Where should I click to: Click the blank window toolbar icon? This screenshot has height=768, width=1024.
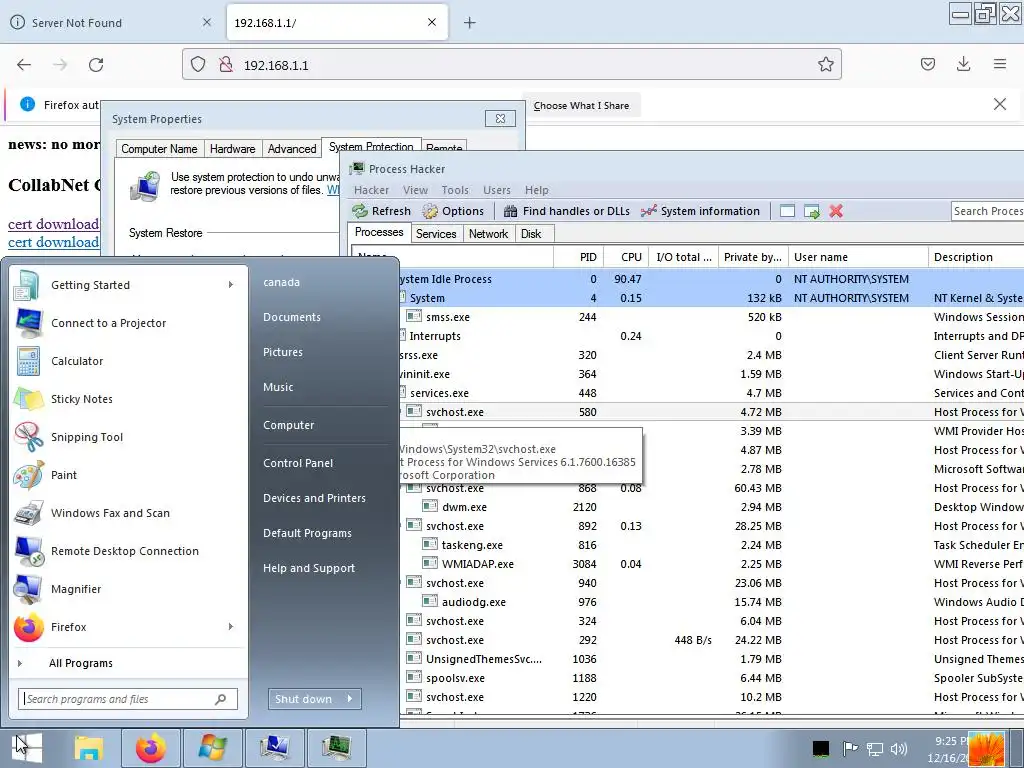[788, 211]
